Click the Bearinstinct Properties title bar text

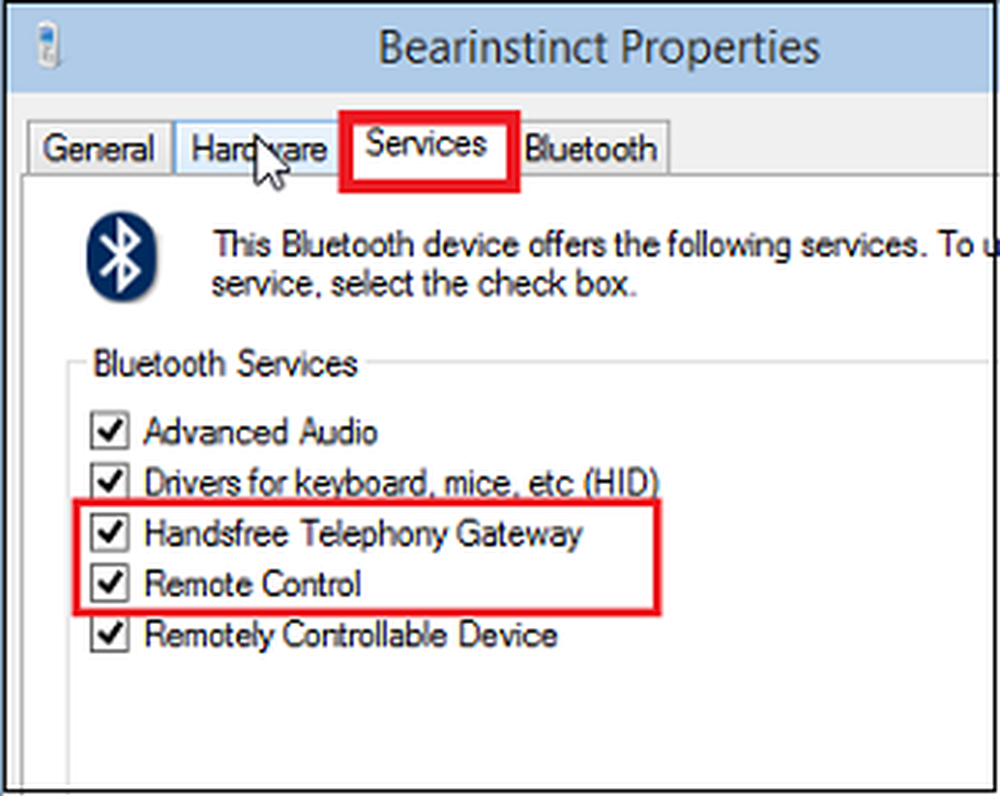click(x=598, y=48)
